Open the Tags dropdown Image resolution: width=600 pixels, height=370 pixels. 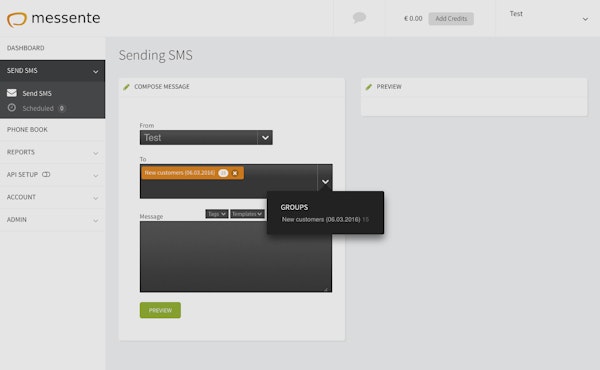[x=217, y=214]
